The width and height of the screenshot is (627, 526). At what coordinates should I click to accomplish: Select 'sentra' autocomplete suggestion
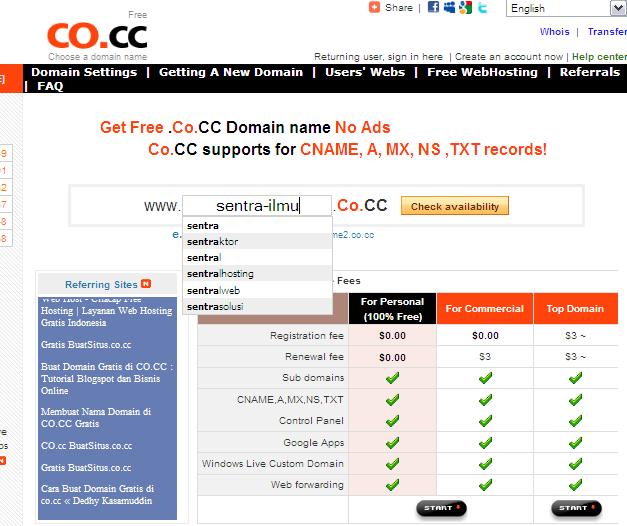pos(257,226)
